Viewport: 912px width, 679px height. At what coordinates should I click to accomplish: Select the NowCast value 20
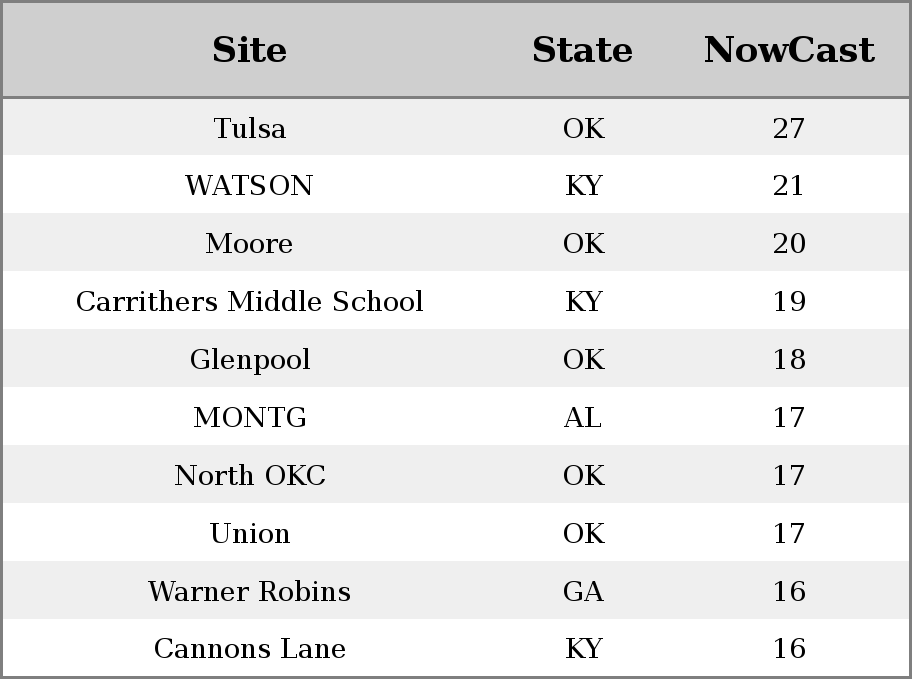coord(789,243)
